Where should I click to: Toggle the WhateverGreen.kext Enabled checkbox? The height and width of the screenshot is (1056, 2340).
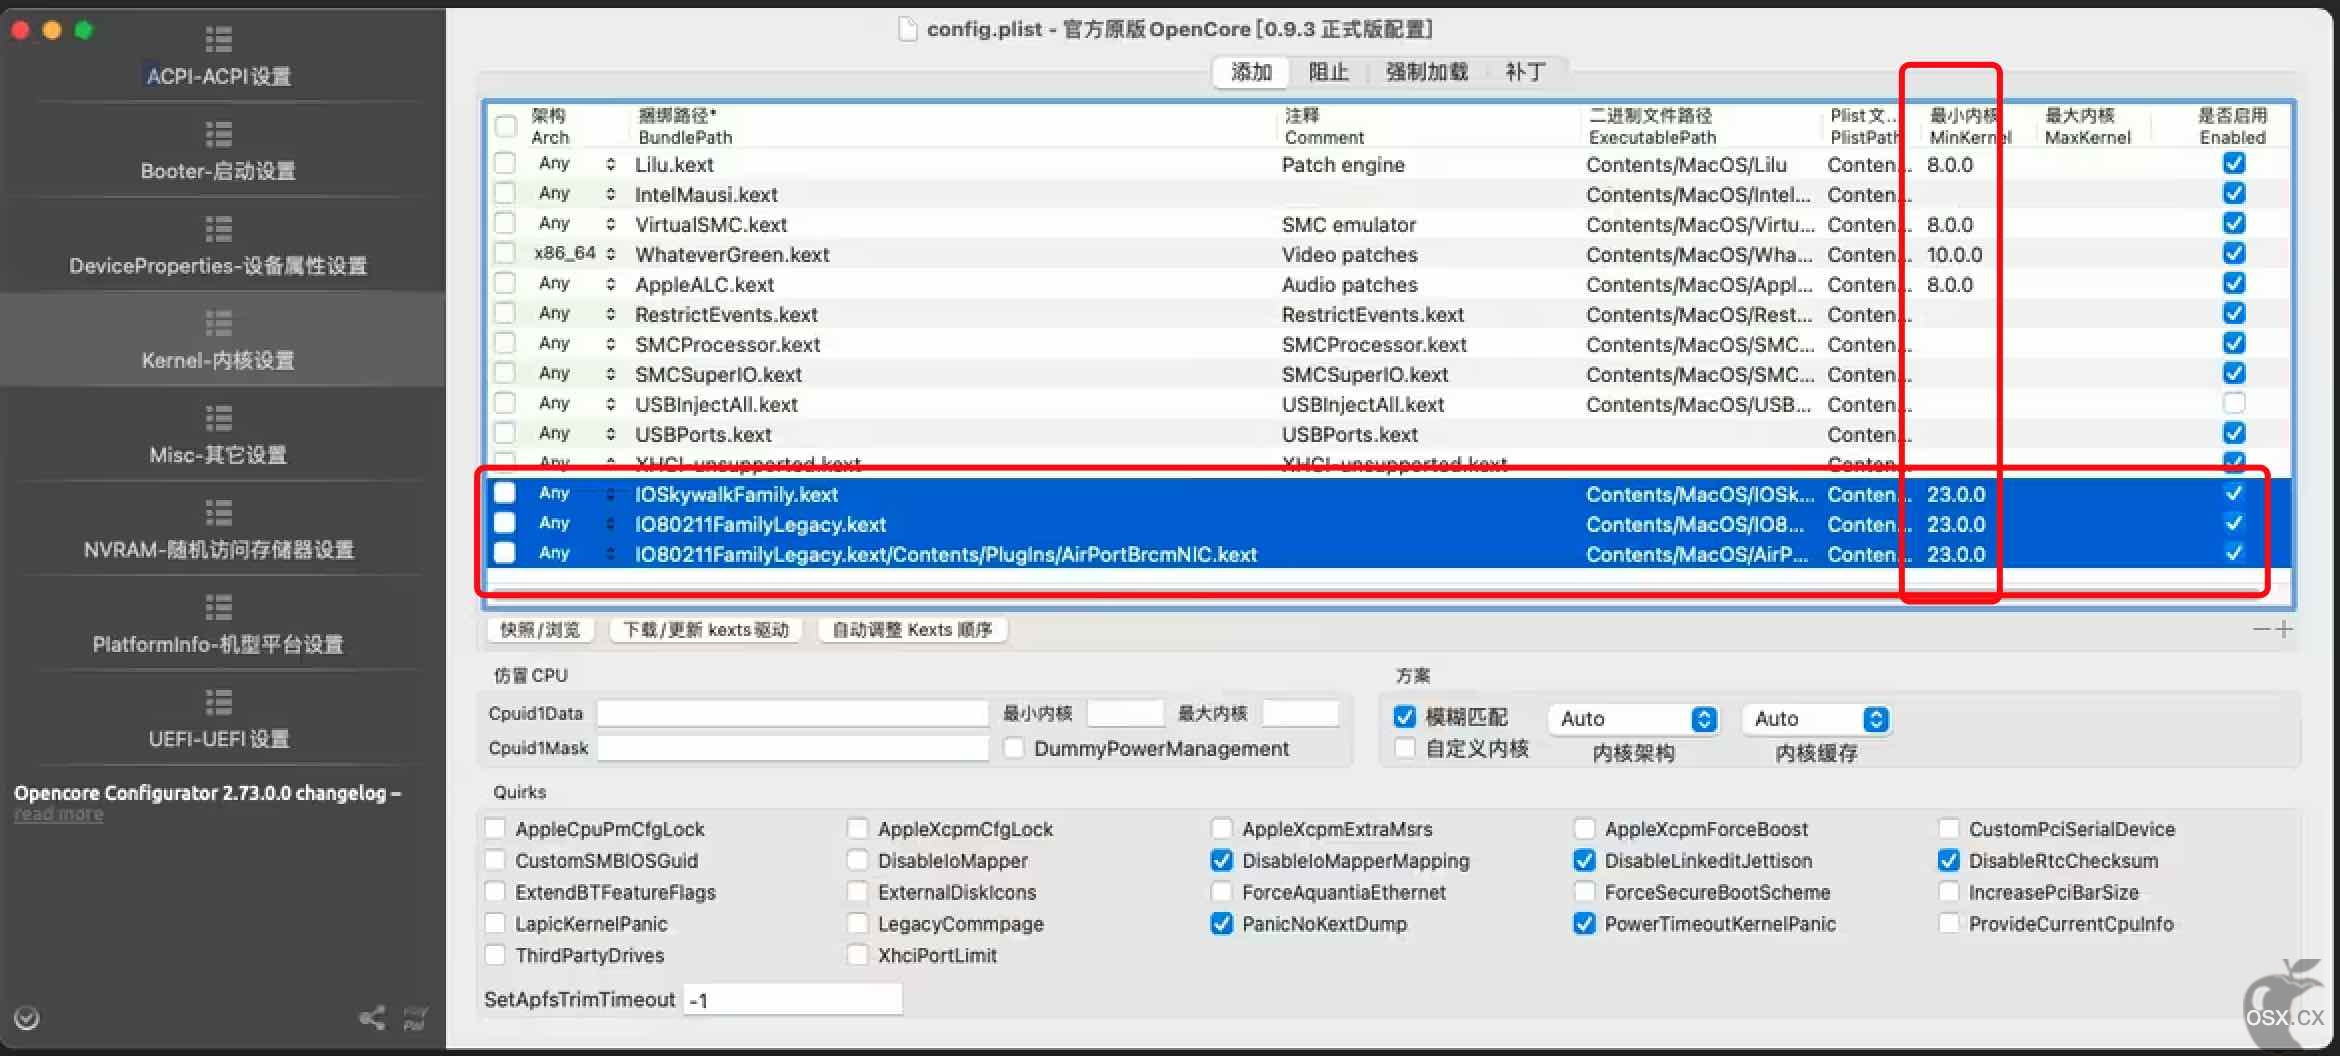(x=2234, y=253)
